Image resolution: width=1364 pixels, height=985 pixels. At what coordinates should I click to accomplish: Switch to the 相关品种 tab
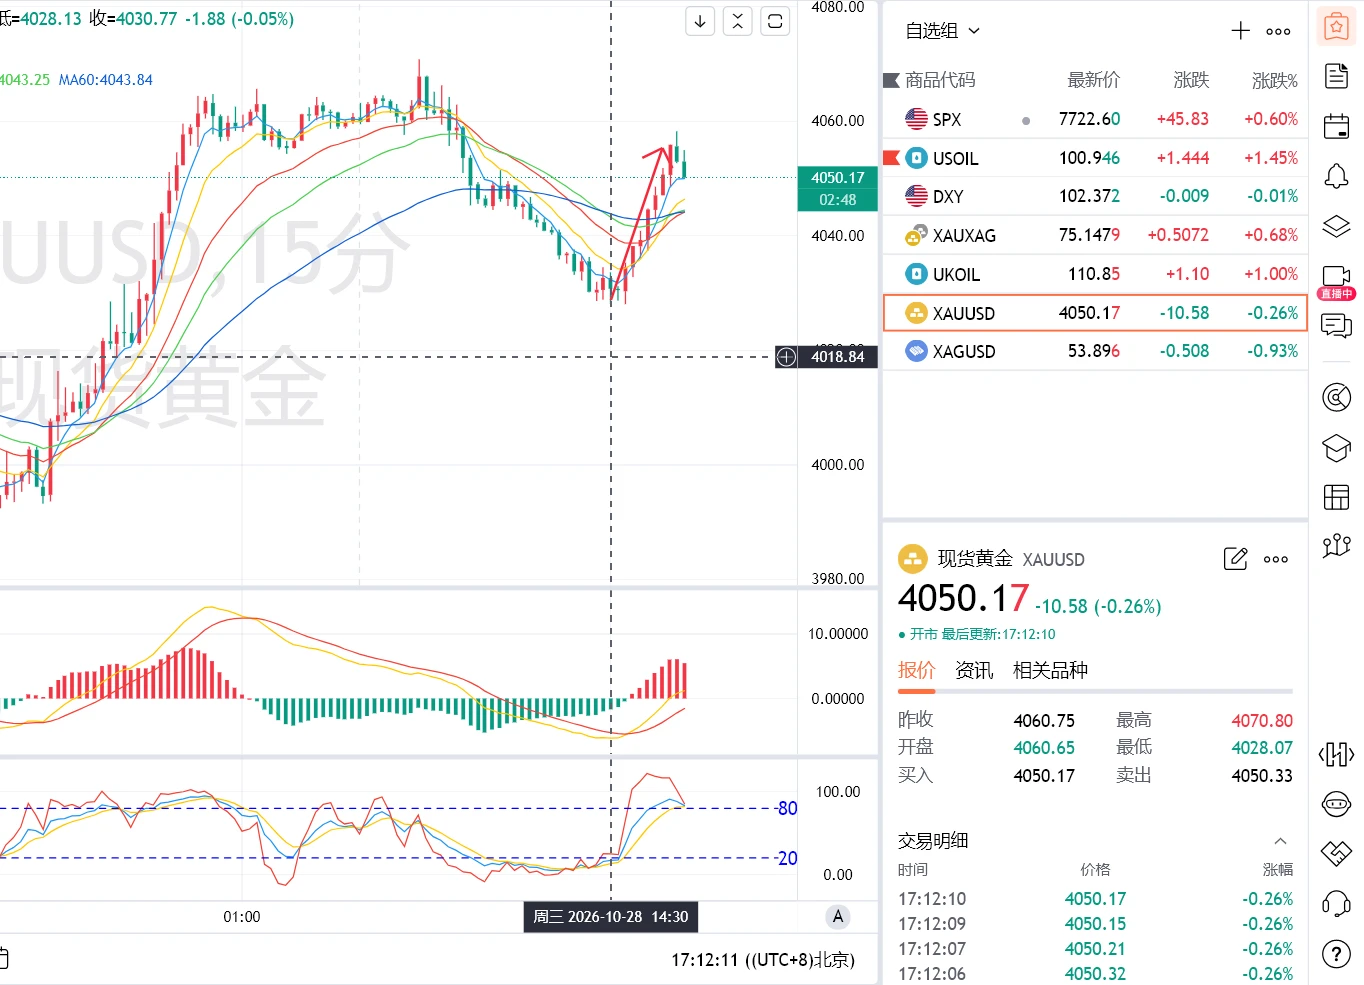[1050, 670]
